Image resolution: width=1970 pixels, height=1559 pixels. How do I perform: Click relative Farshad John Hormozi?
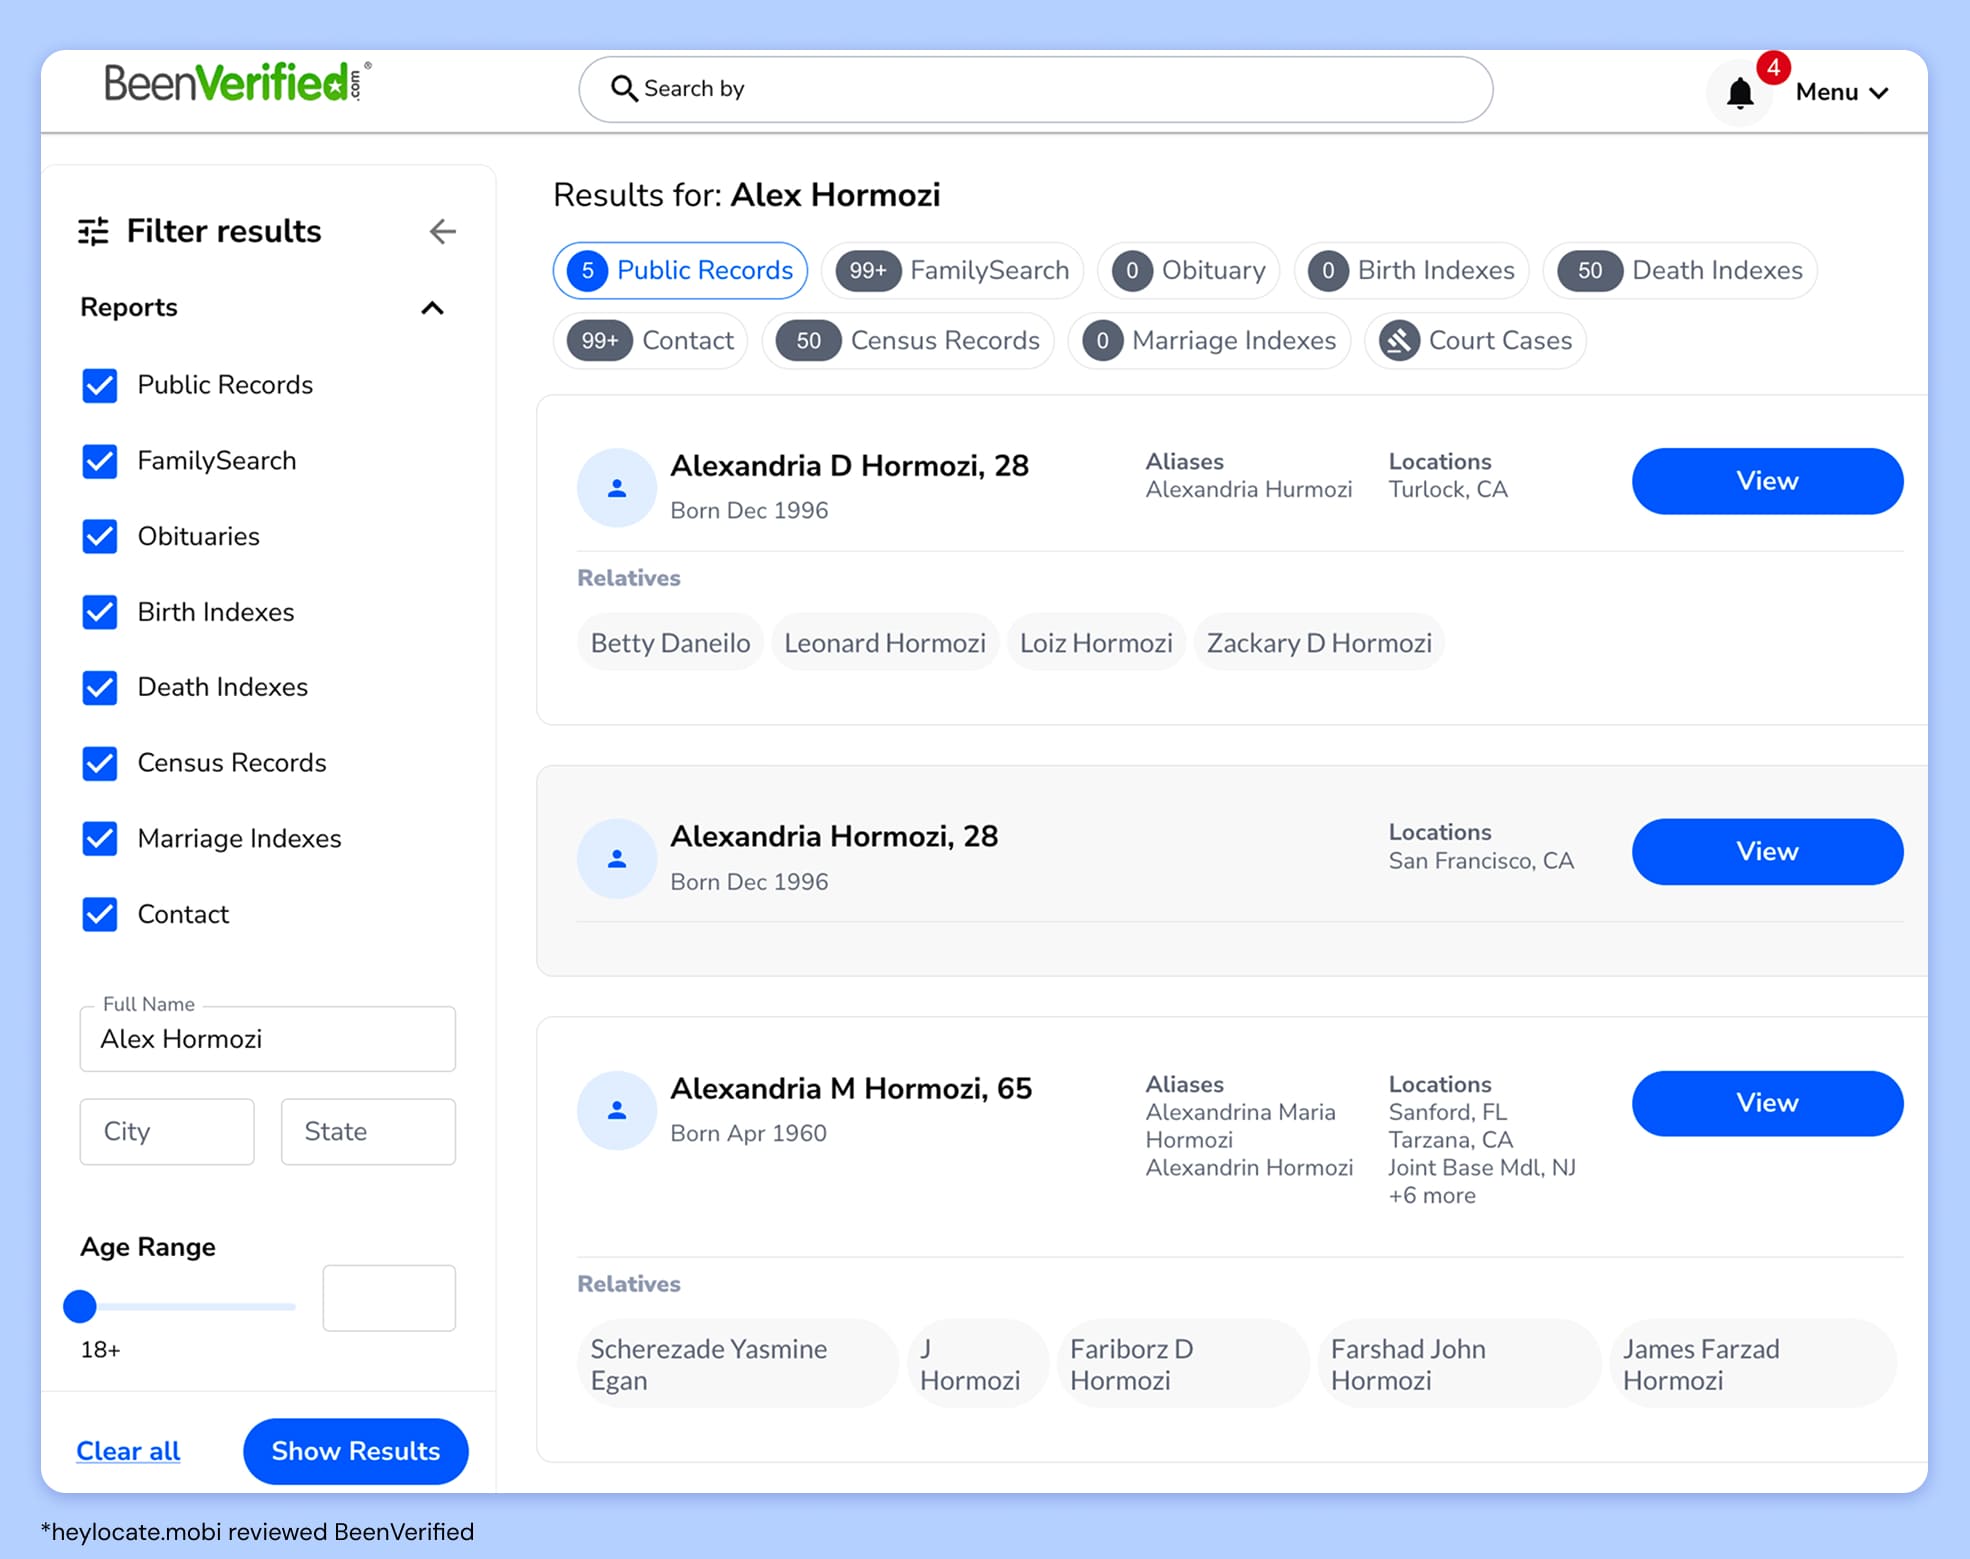[1458, 1364]
